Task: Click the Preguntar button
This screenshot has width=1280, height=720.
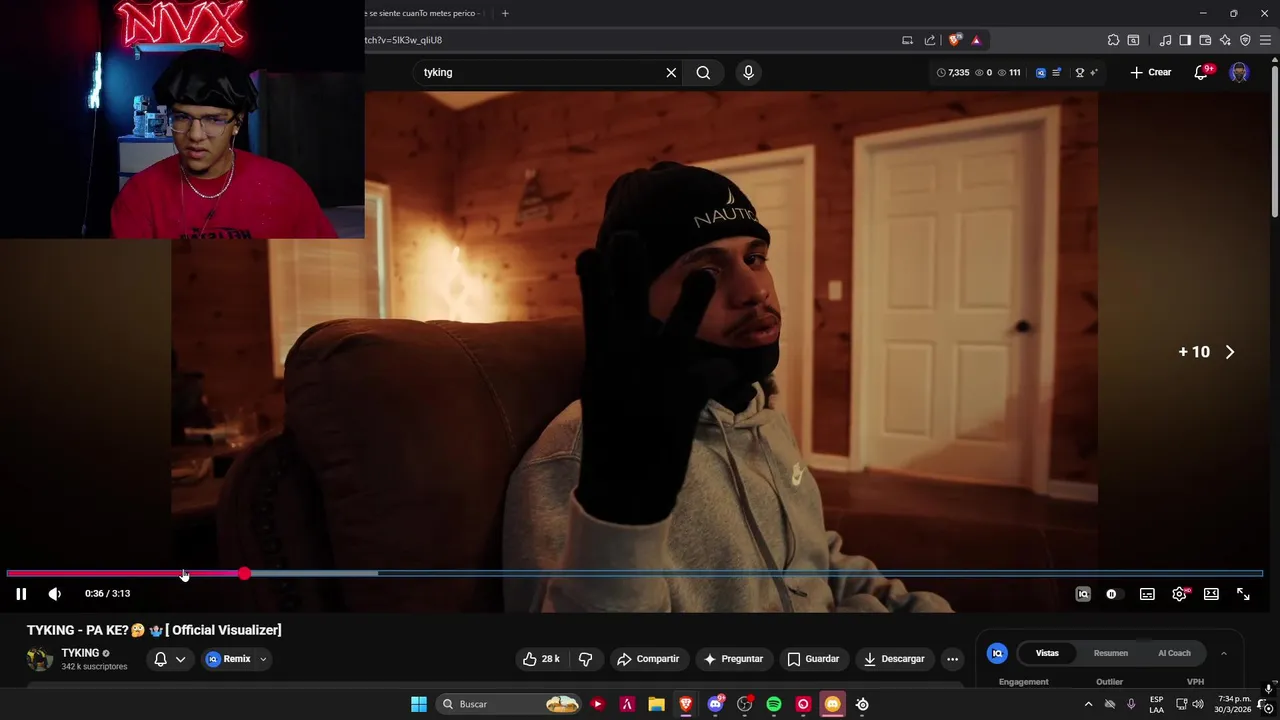Action: click(733, 659)
